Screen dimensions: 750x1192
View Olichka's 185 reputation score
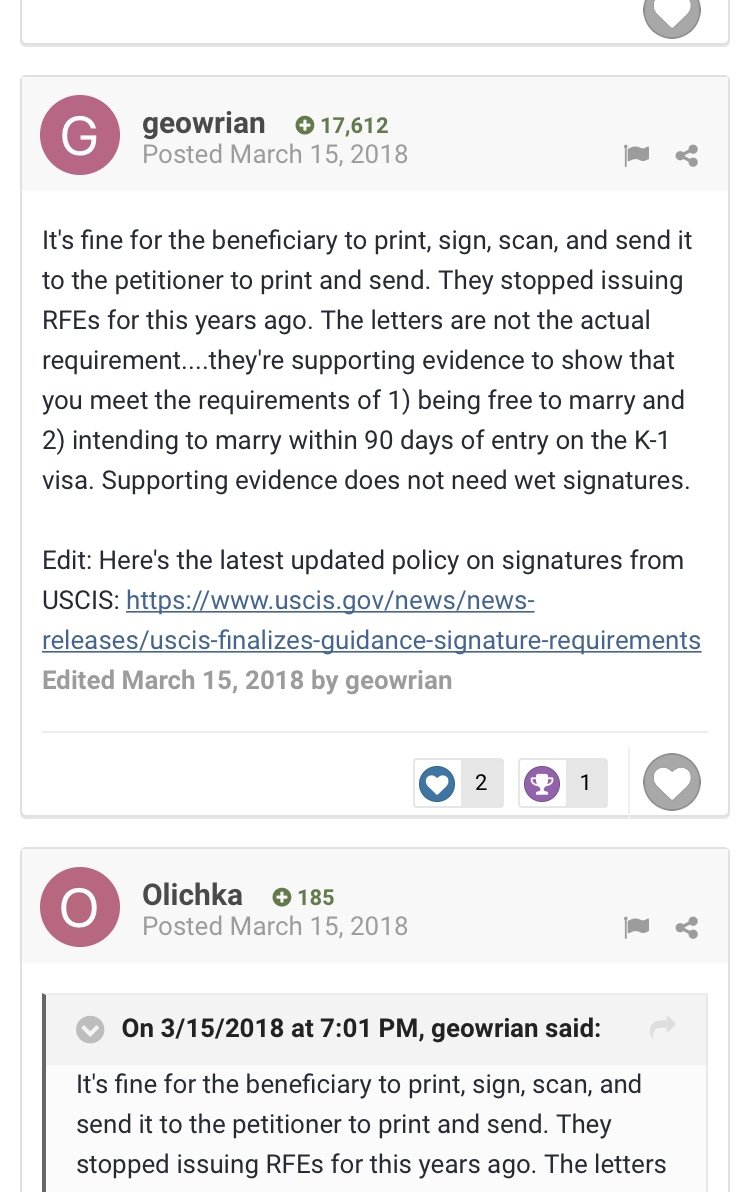(303, 897)
